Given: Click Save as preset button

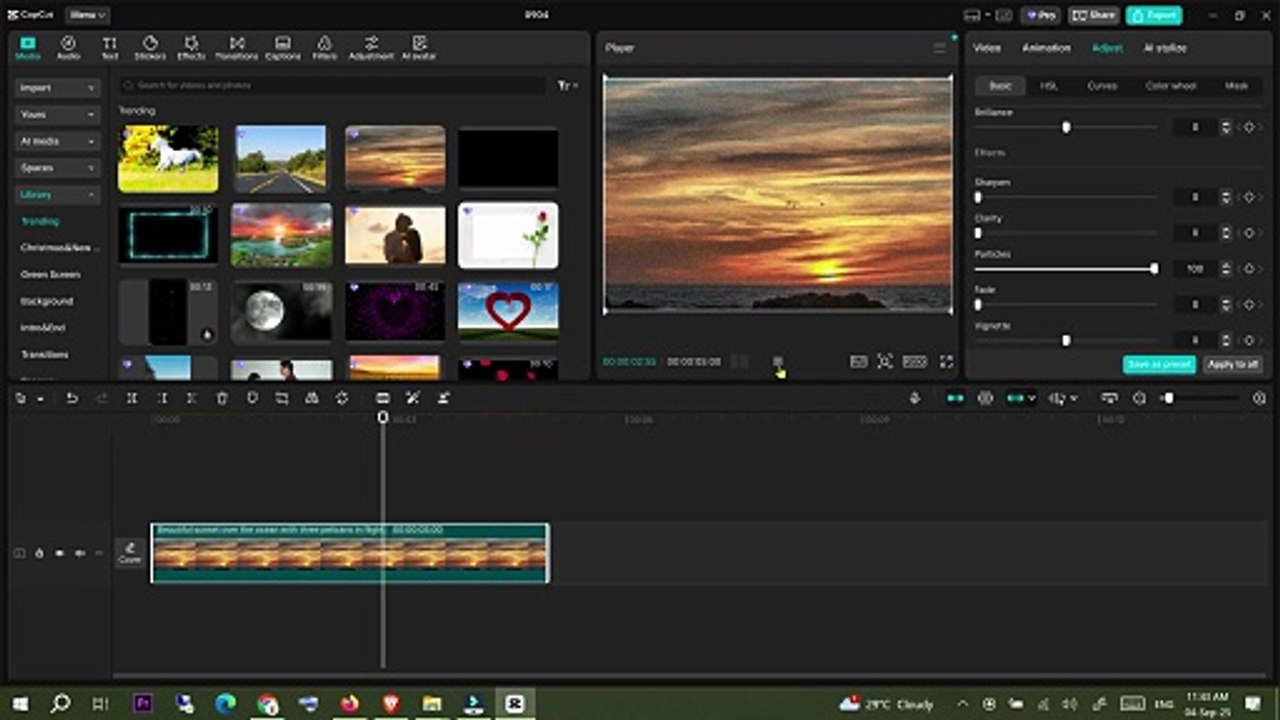Looking at the screenshot, I should point(1159,365).
